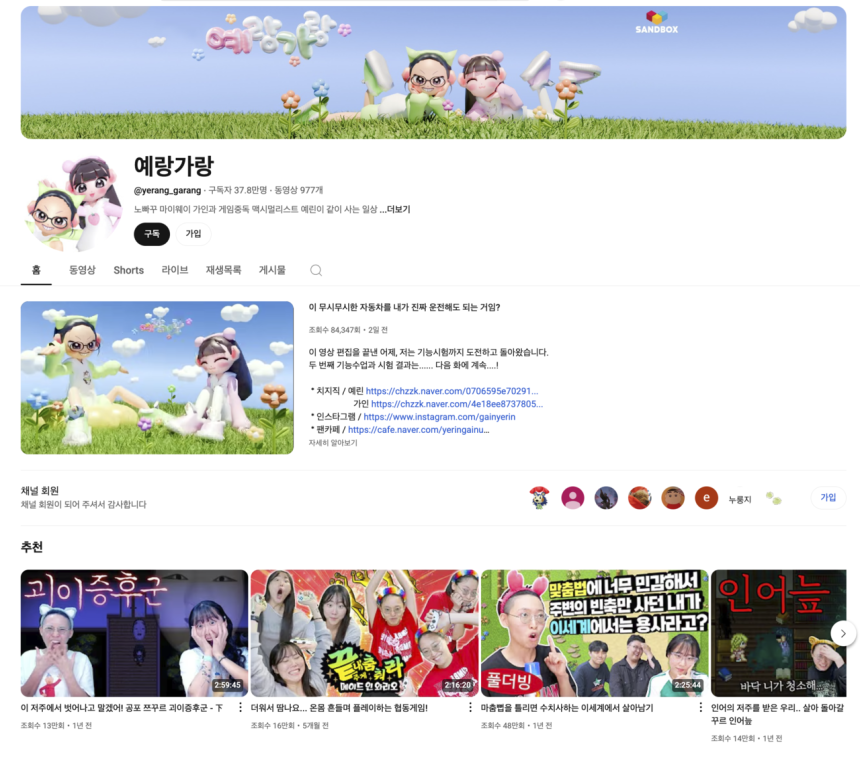Screen dimensions: 860x757
Task: Expand video description via 자세히 알아보기
Action: (333, 443)
